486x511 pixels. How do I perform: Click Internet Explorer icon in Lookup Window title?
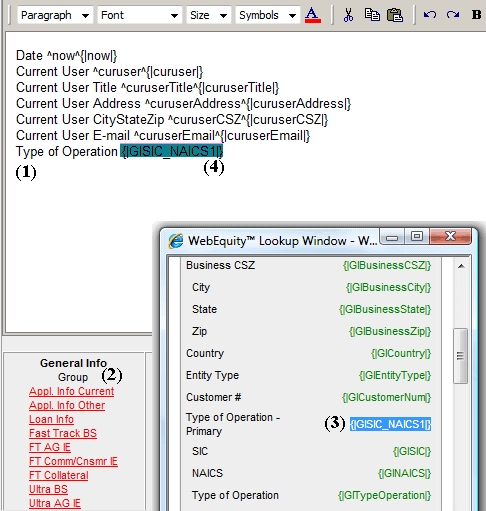(176, 241)
